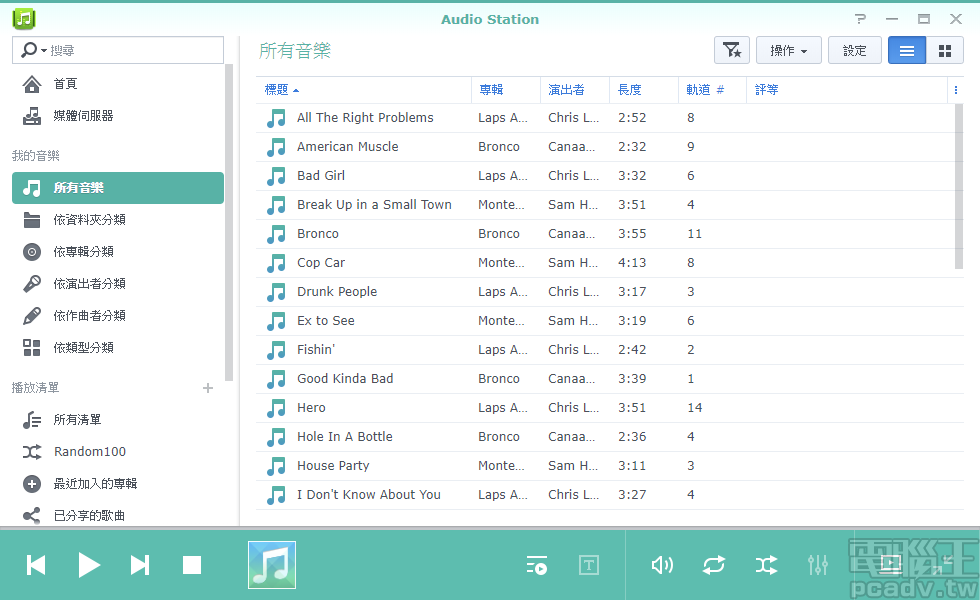This screenshot has height=600, width=980.
Task: Skip to the next track
Action: coord(140,565)
